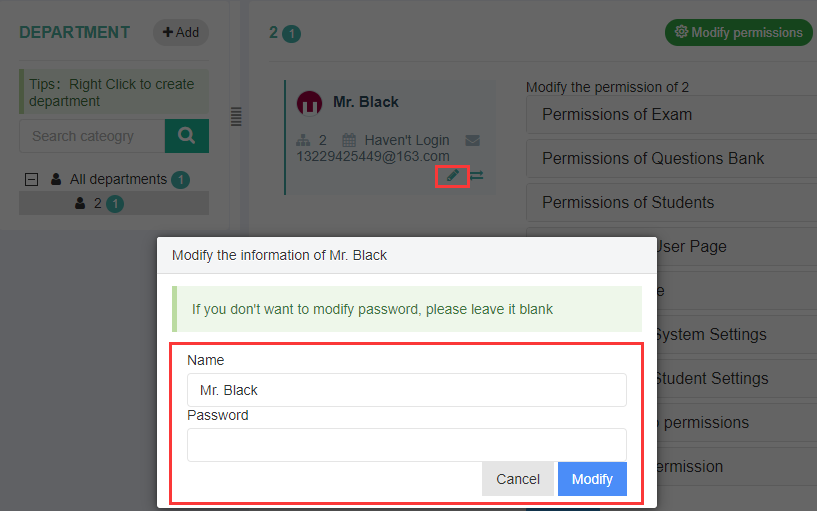Click the magnifier search button
817x511 pixels.
click(187, 136)
